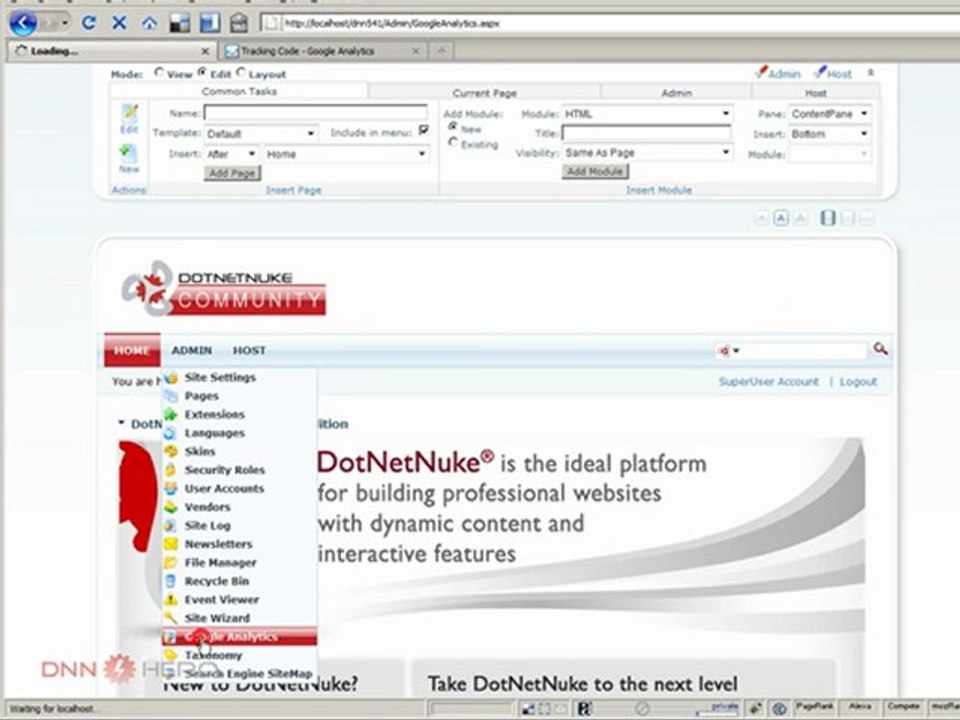Open the browser back history dropdown
Image resolution: width=960 pixels, height=720 pixels.
(x=64, y=24)
